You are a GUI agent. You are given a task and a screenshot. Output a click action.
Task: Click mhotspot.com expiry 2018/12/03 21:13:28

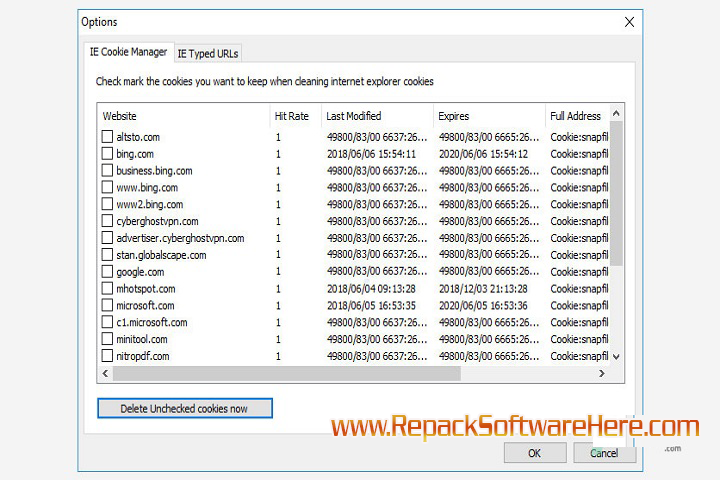coord(483,289)
